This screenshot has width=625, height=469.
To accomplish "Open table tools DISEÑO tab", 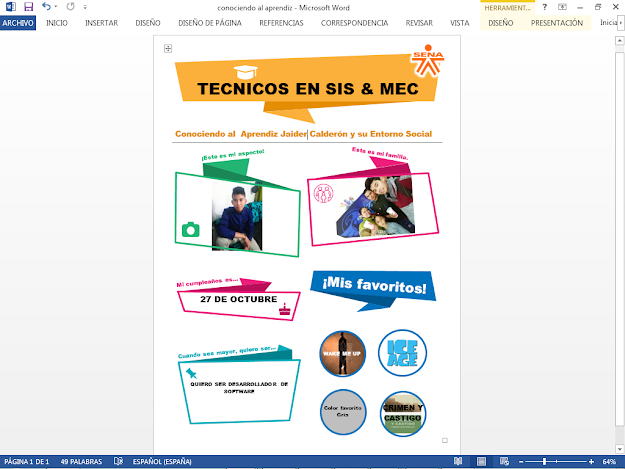I will click(501, 23).
